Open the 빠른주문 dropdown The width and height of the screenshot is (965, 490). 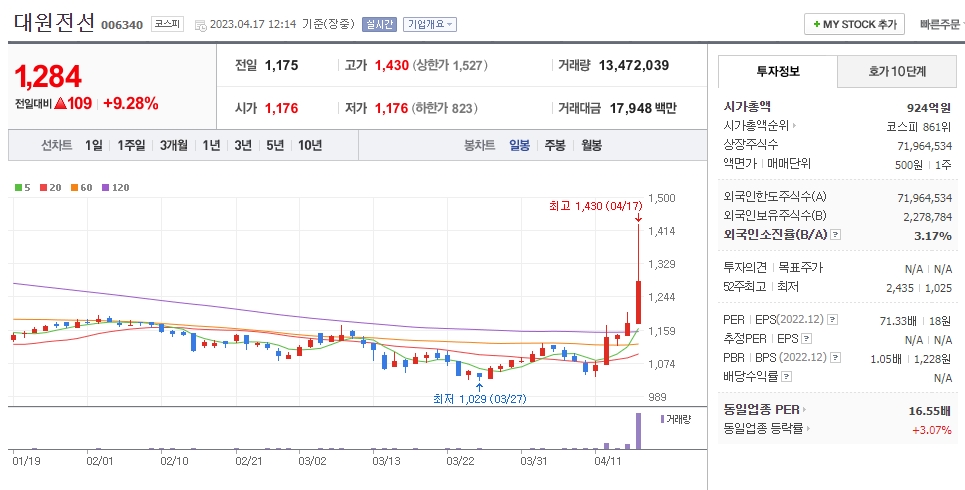tap(942, 25)
